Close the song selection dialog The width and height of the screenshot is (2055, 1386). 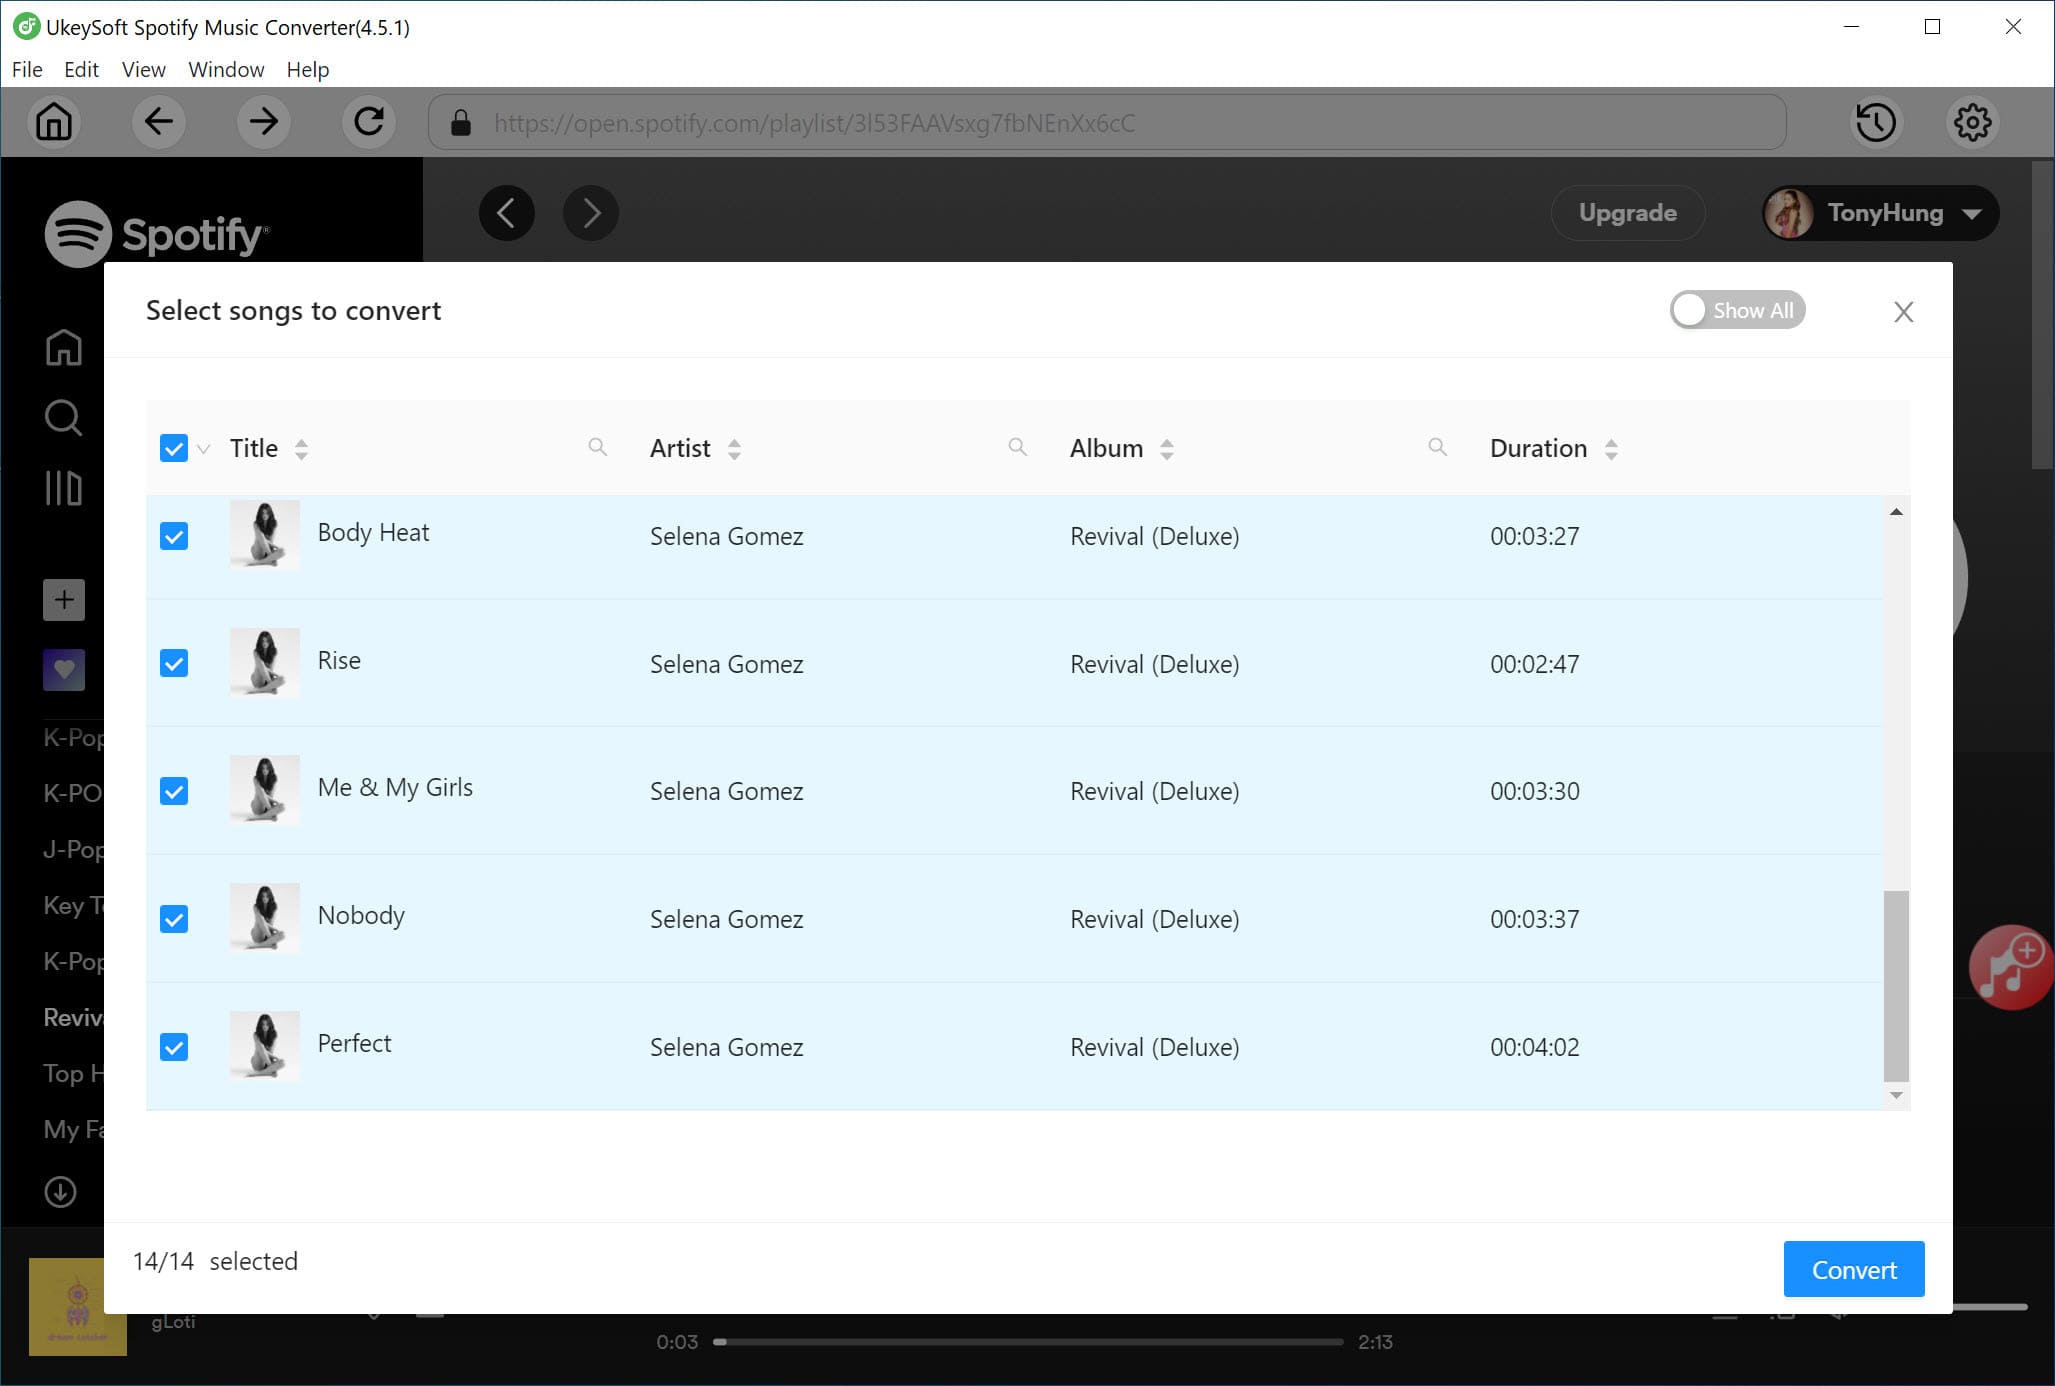1905,311
